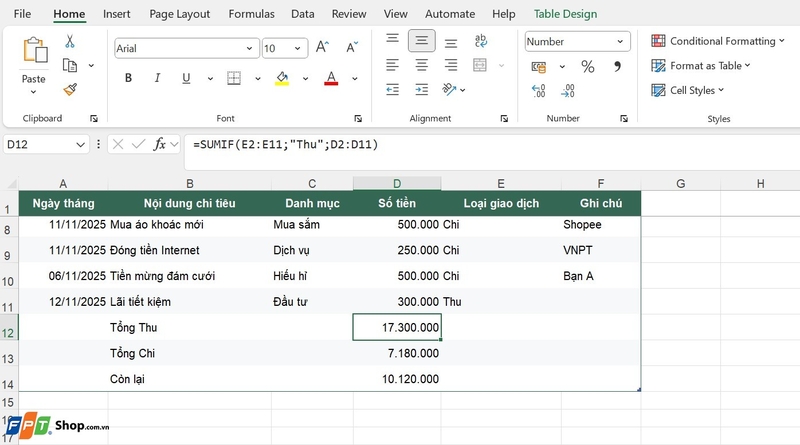This screenshot has height=445, width=800.
Task: Click the Increase Decimal icon
Action: tap(539, 91)
